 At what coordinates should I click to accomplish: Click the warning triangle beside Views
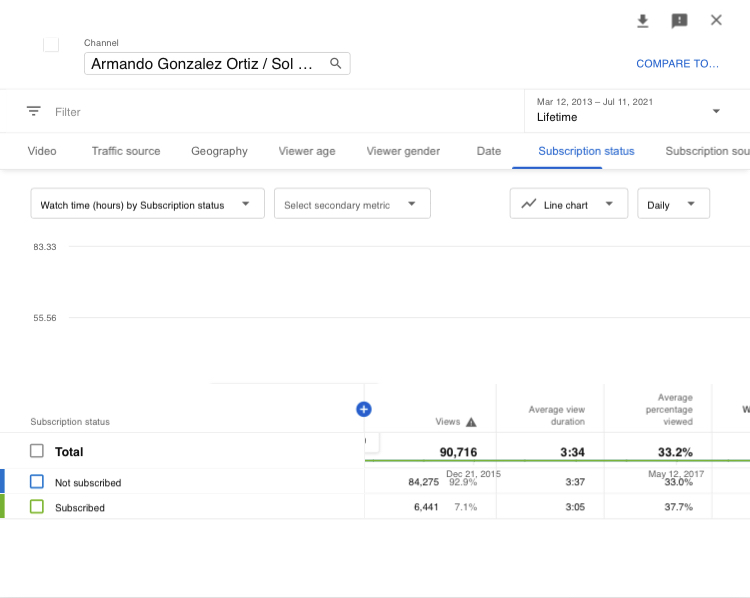pos(471,422)
